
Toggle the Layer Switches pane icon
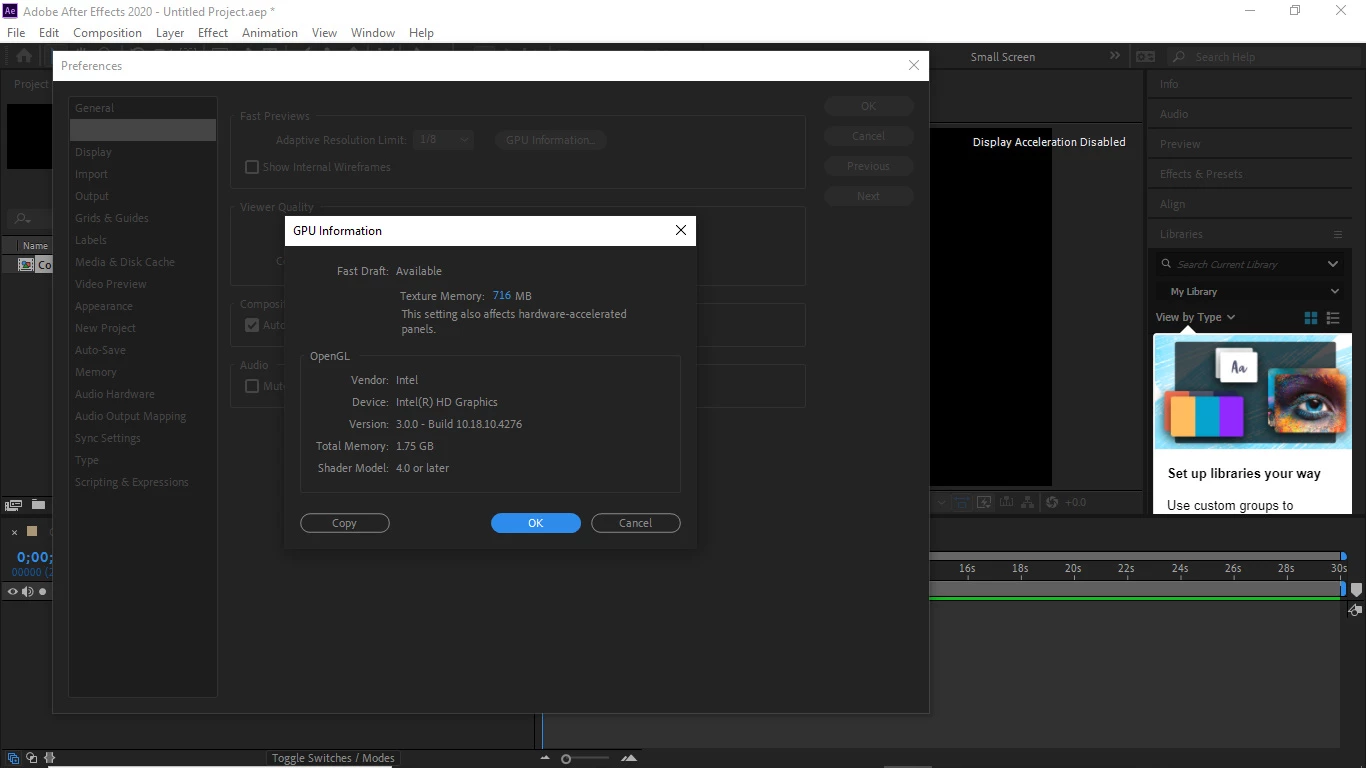coord(14,758)
